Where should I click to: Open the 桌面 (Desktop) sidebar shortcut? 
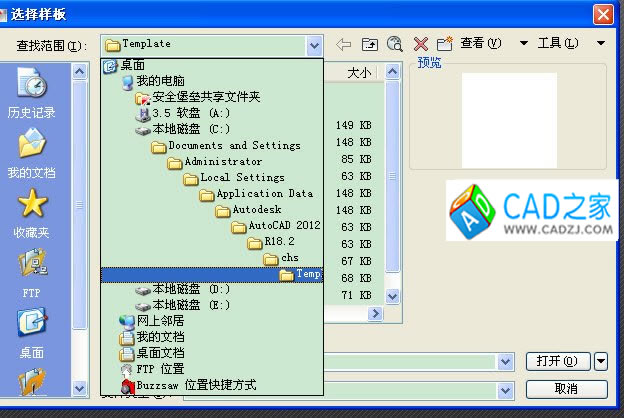point(33,334)
